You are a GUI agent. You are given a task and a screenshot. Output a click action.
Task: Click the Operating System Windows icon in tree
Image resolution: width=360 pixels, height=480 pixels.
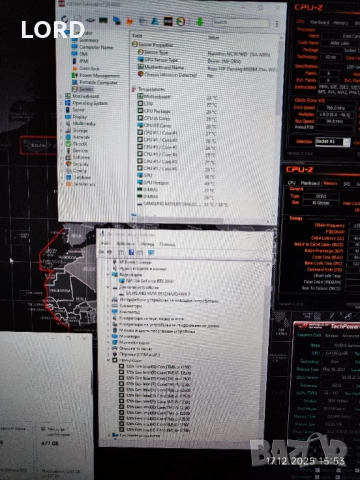coord(68,103)
